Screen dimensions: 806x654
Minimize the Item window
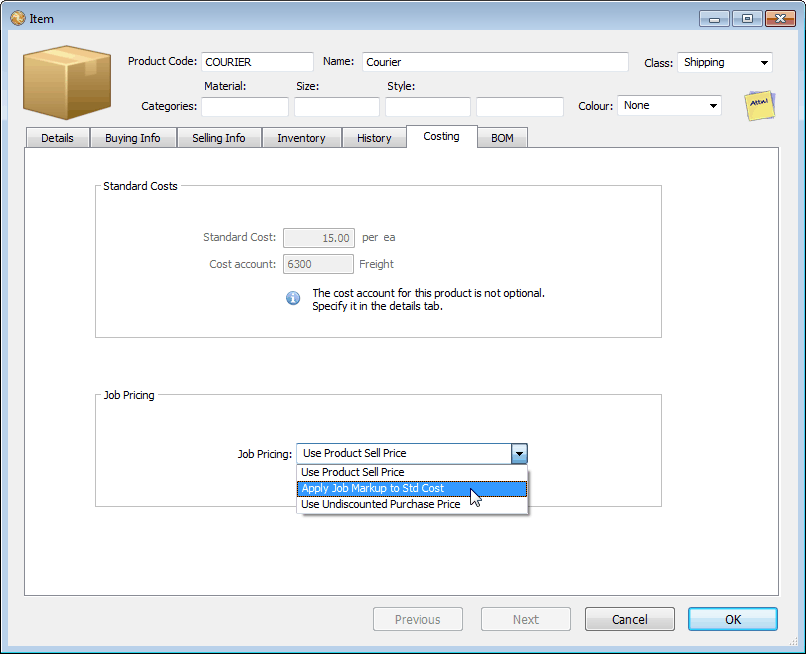coord(715,19)
